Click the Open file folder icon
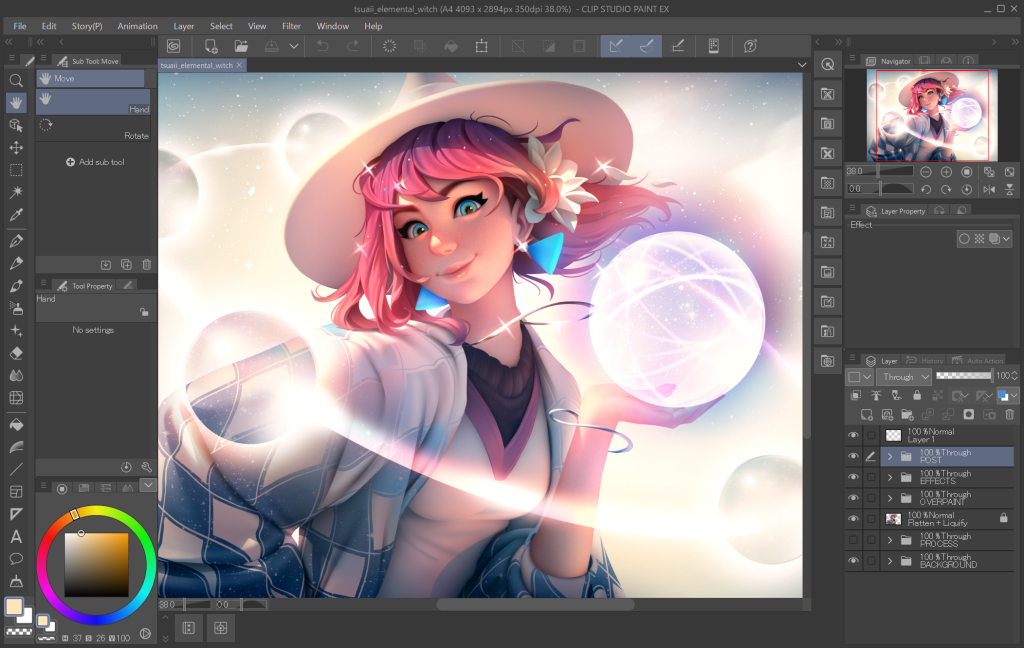Viewport: 1024px width, 648px height. click(x=241, y=46)
